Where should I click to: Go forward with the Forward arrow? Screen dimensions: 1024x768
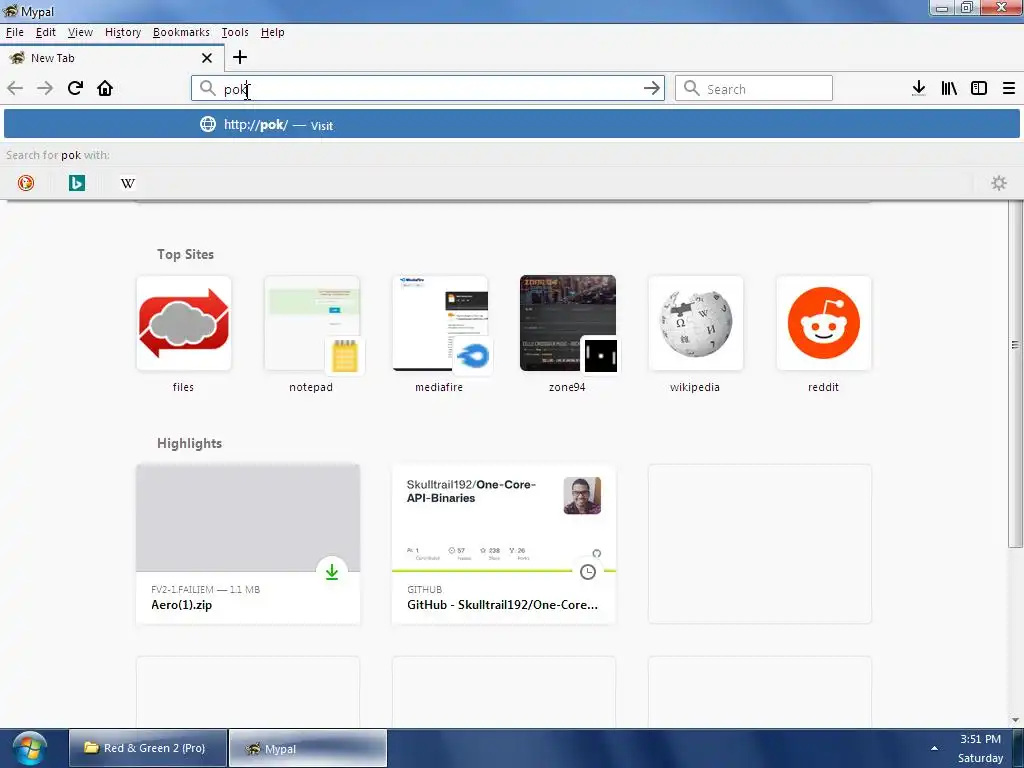(x=44, y=88)
